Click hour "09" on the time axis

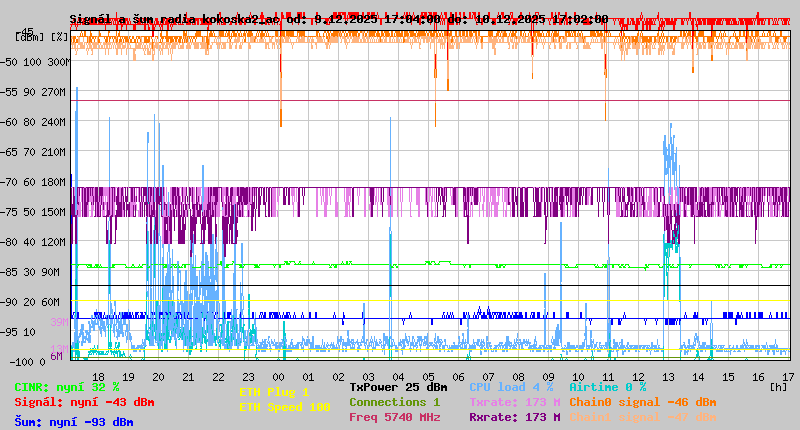[548, 377]
